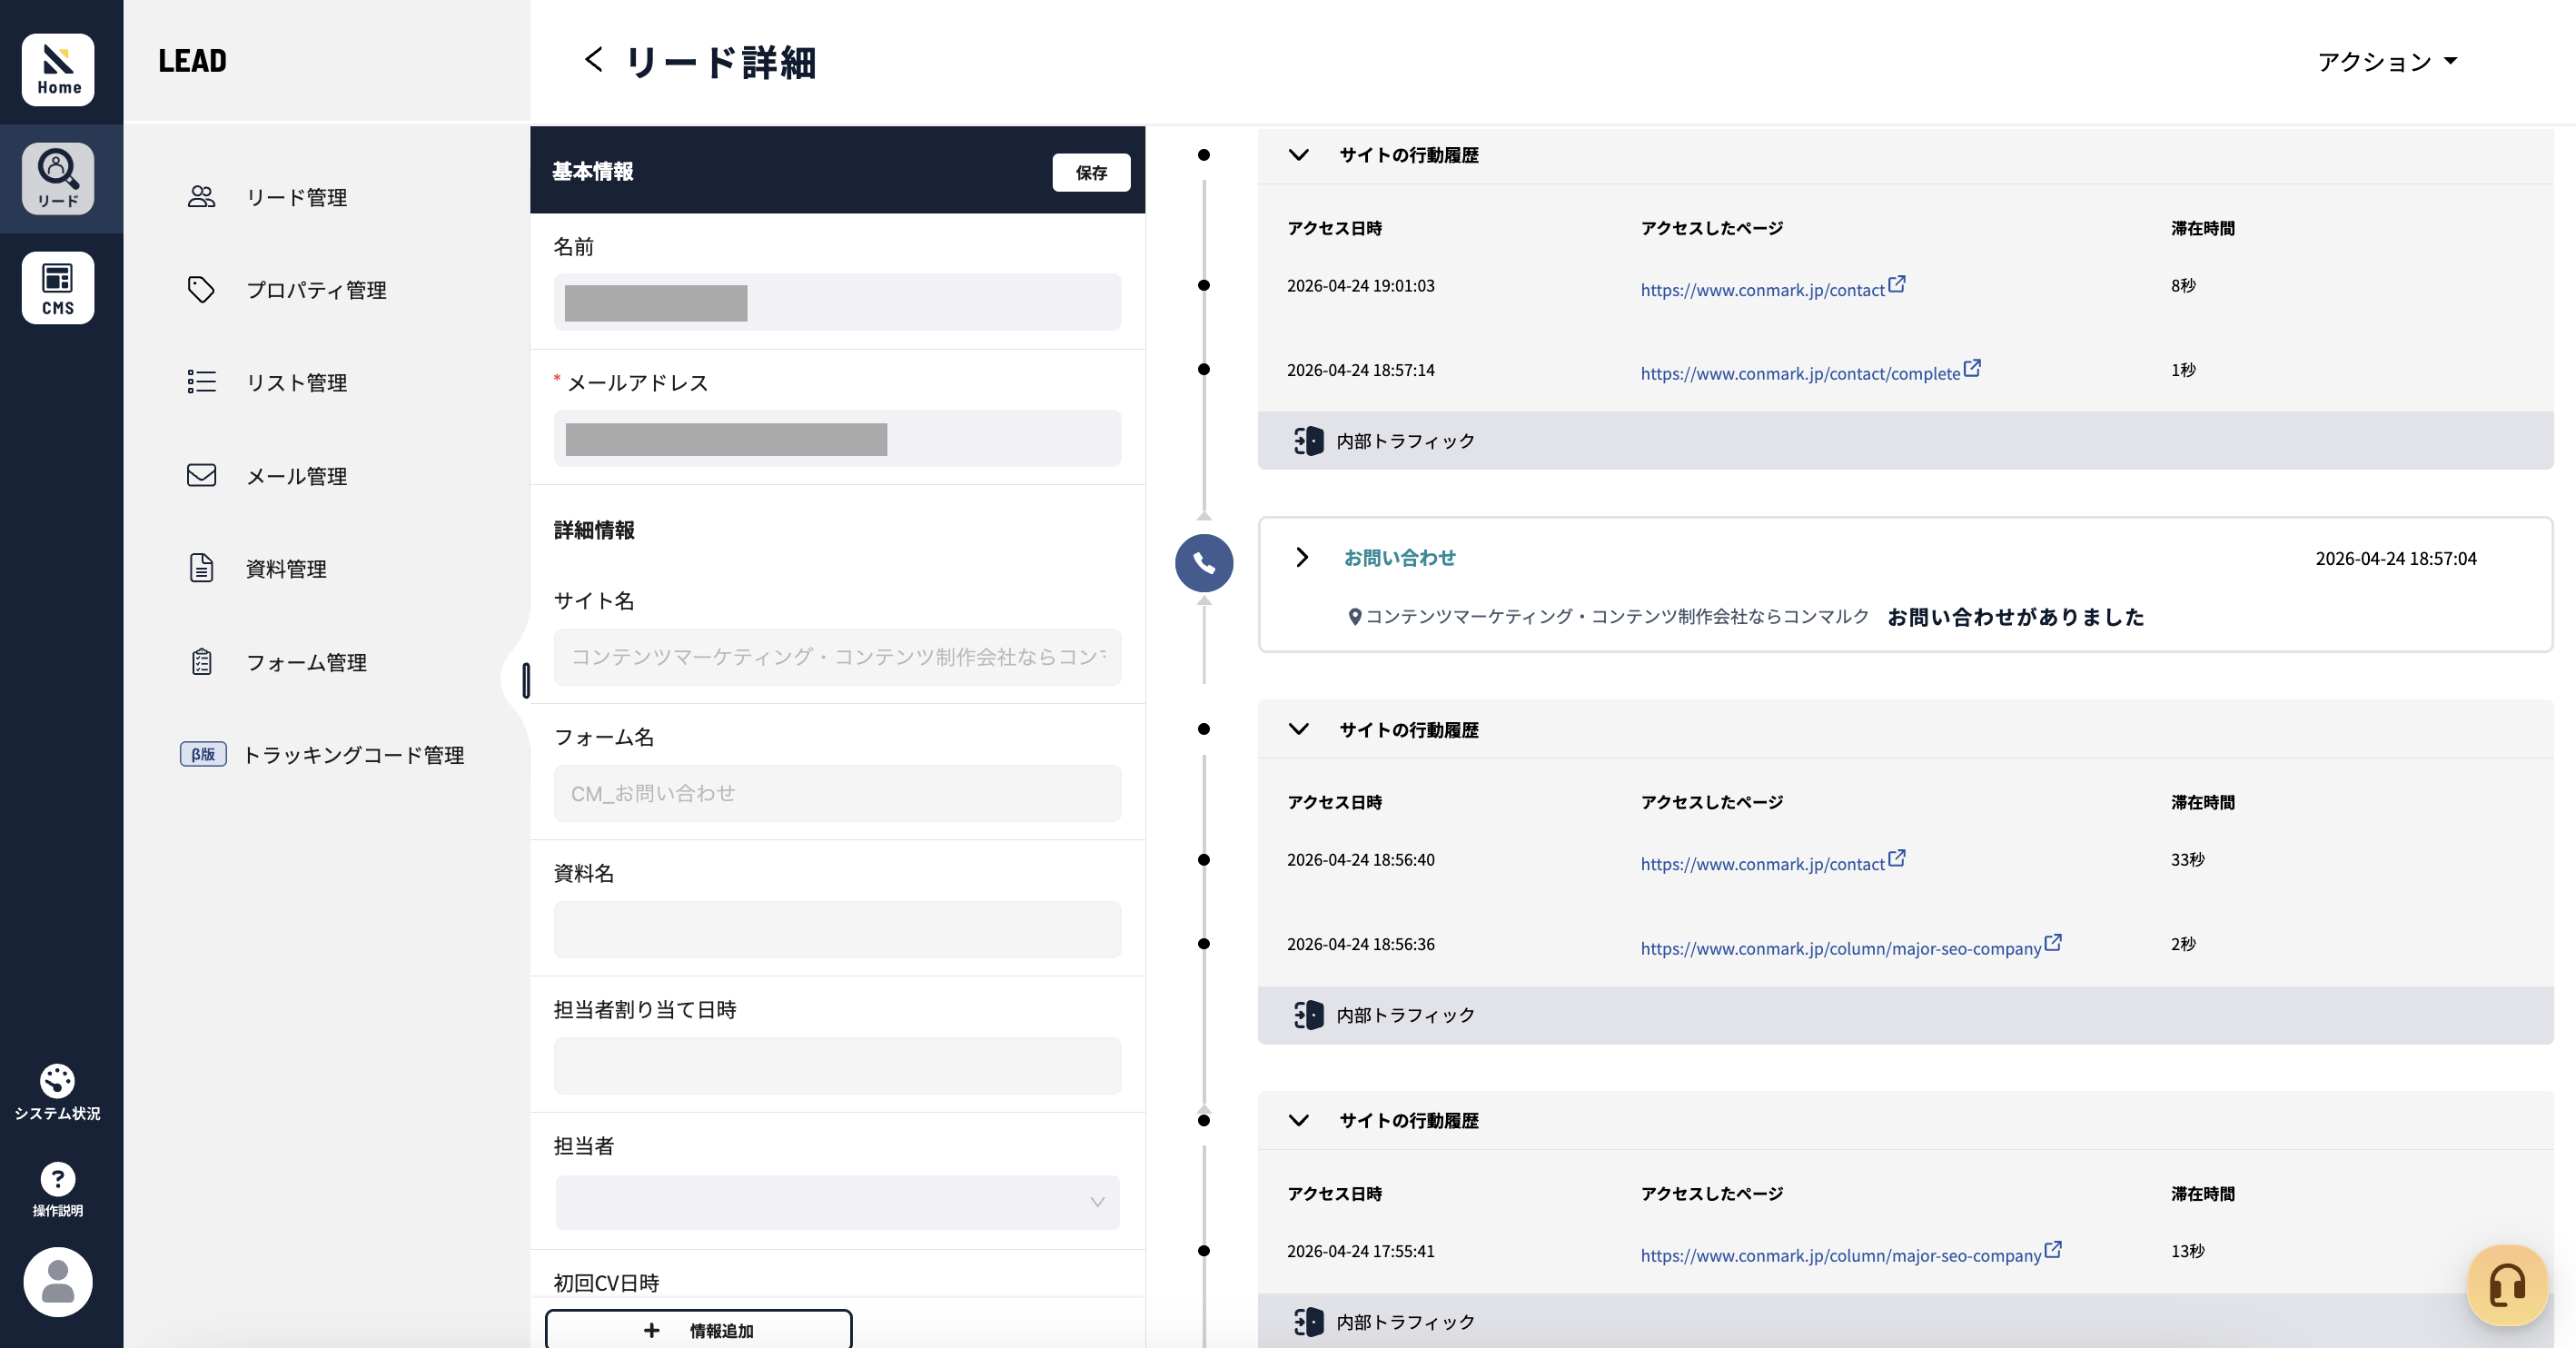Open トラッキングコード管理 in the LEAD menu
This screenshot has width=2576, height=1348.
(x=353, y=755)
